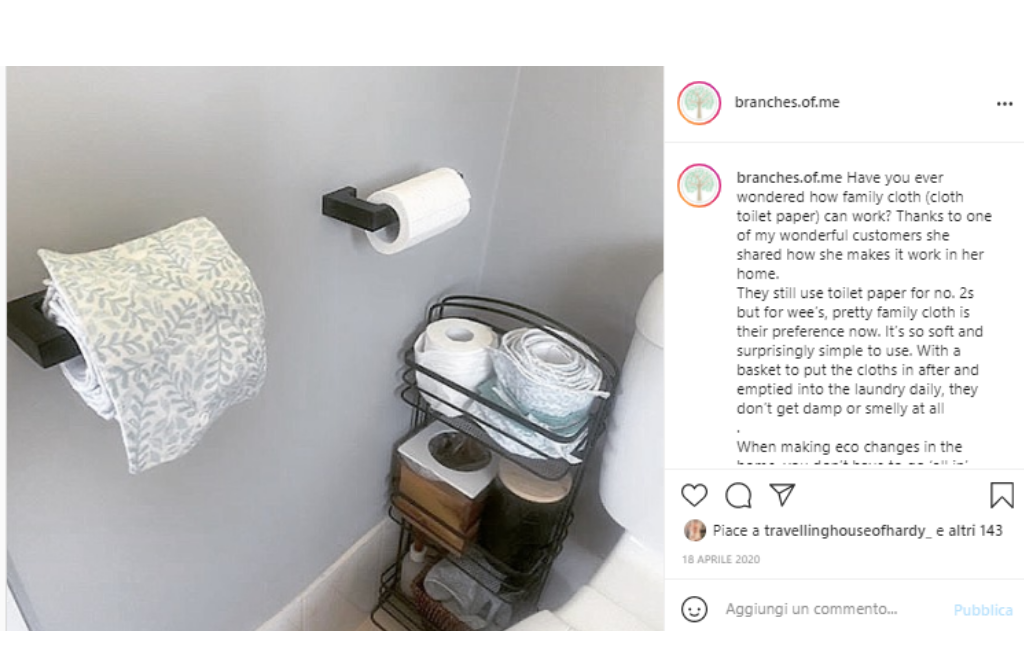Open comments via speech bubble icon
This screenshot has width=1024, height=659.
tap(739, 495)
